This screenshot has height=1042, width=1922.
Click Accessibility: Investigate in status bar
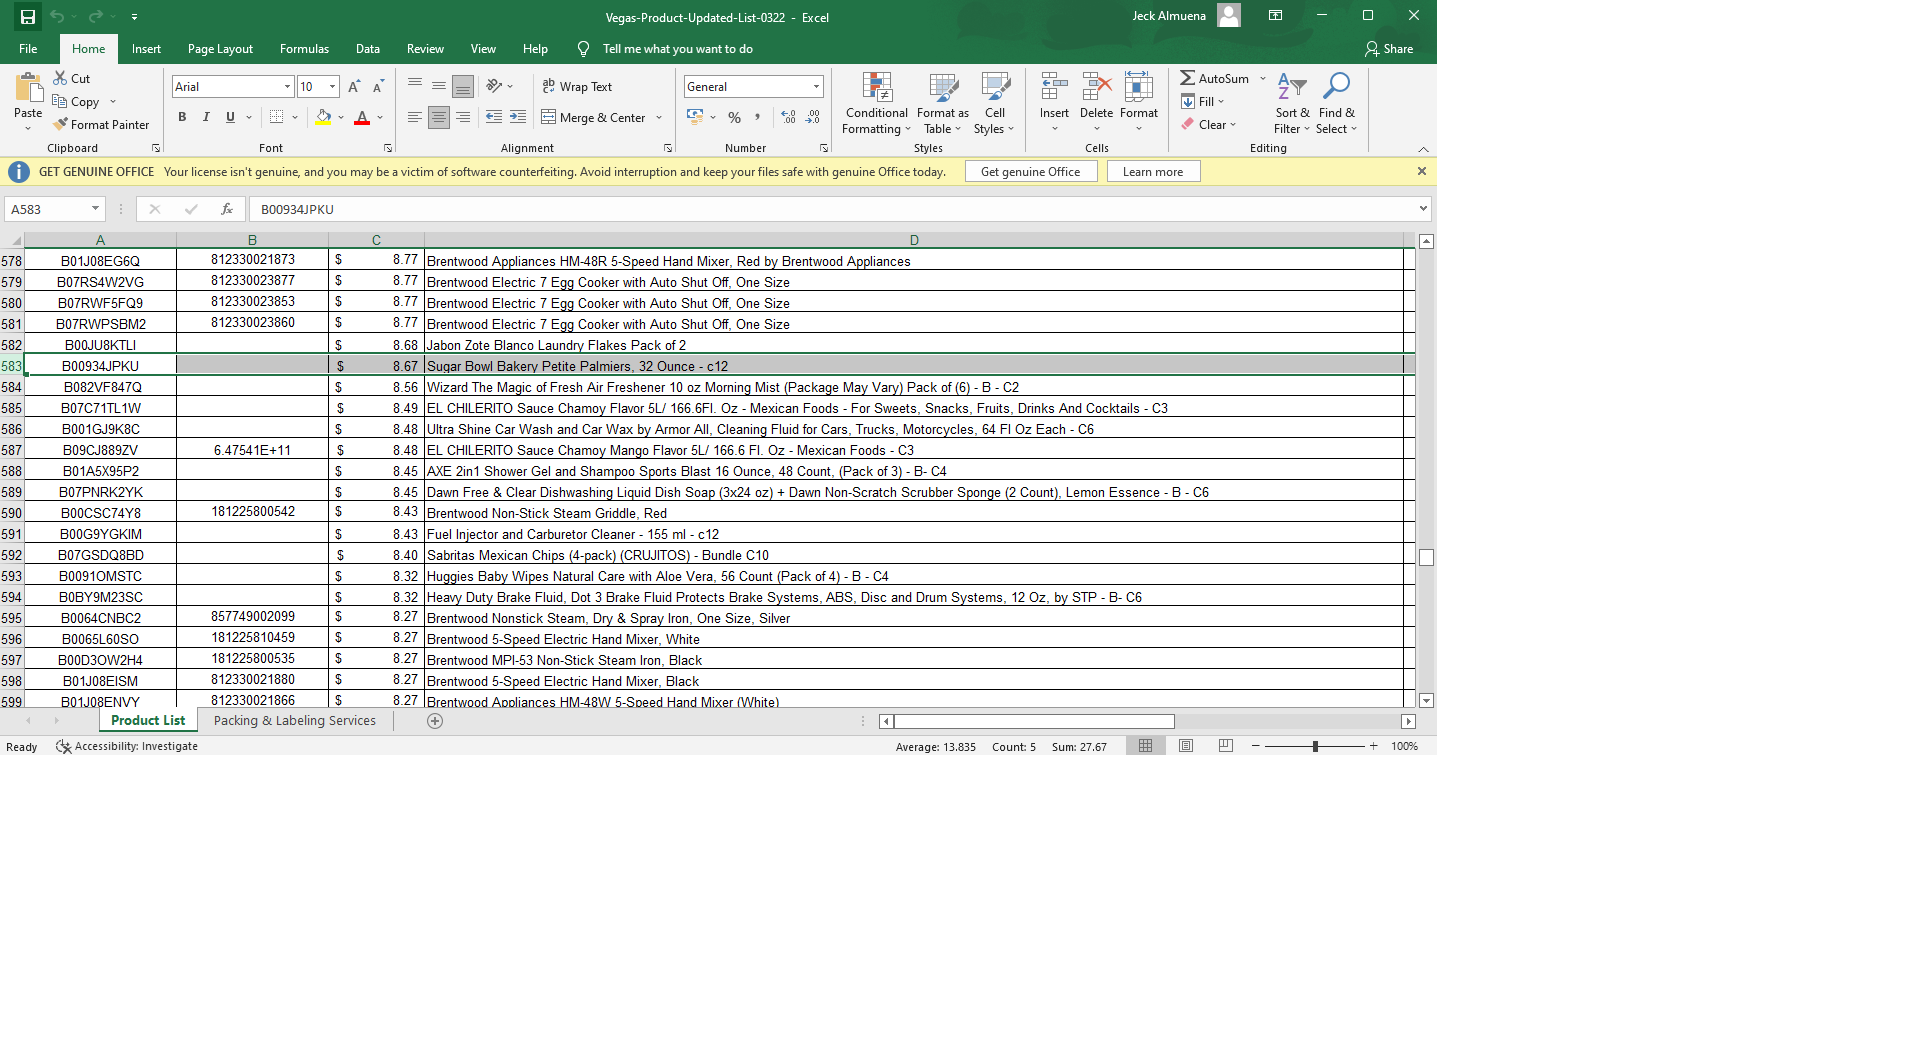[127, 747]
